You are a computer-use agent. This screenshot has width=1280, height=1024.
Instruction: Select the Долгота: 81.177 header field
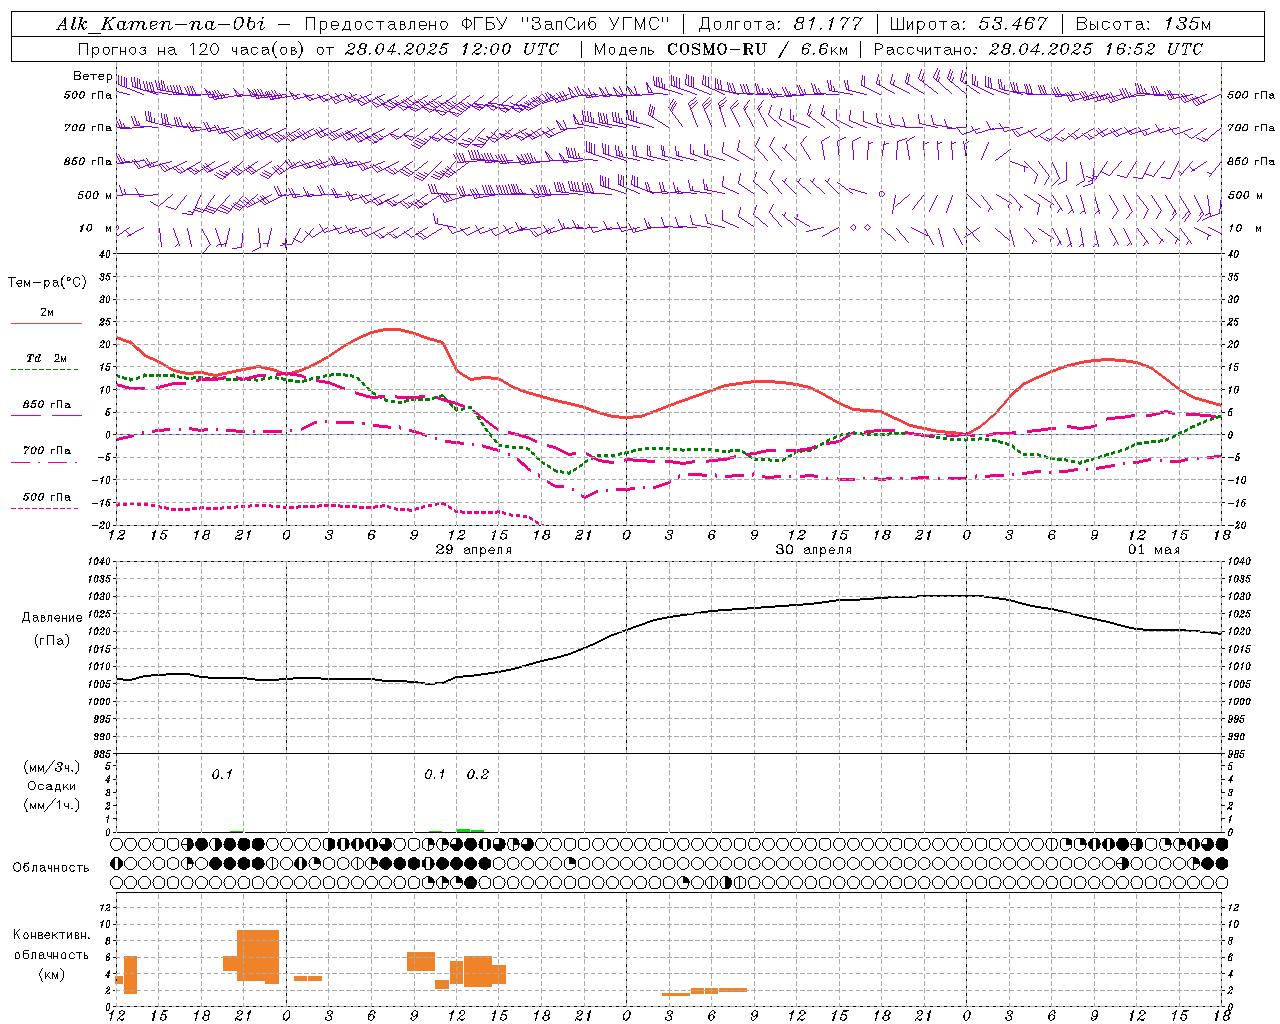pyautogui.click(x=781, y=24)
